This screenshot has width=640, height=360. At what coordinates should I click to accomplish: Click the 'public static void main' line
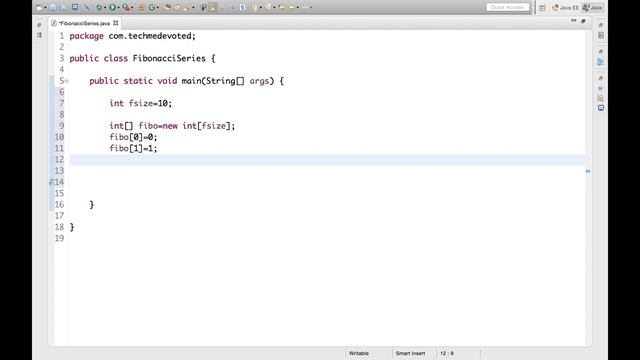pos(186,81)
